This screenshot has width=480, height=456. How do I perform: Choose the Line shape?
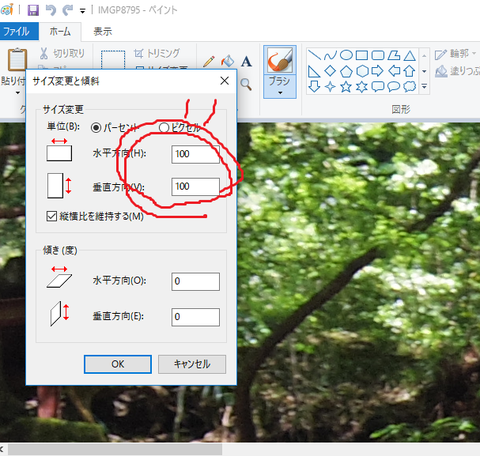314,55
